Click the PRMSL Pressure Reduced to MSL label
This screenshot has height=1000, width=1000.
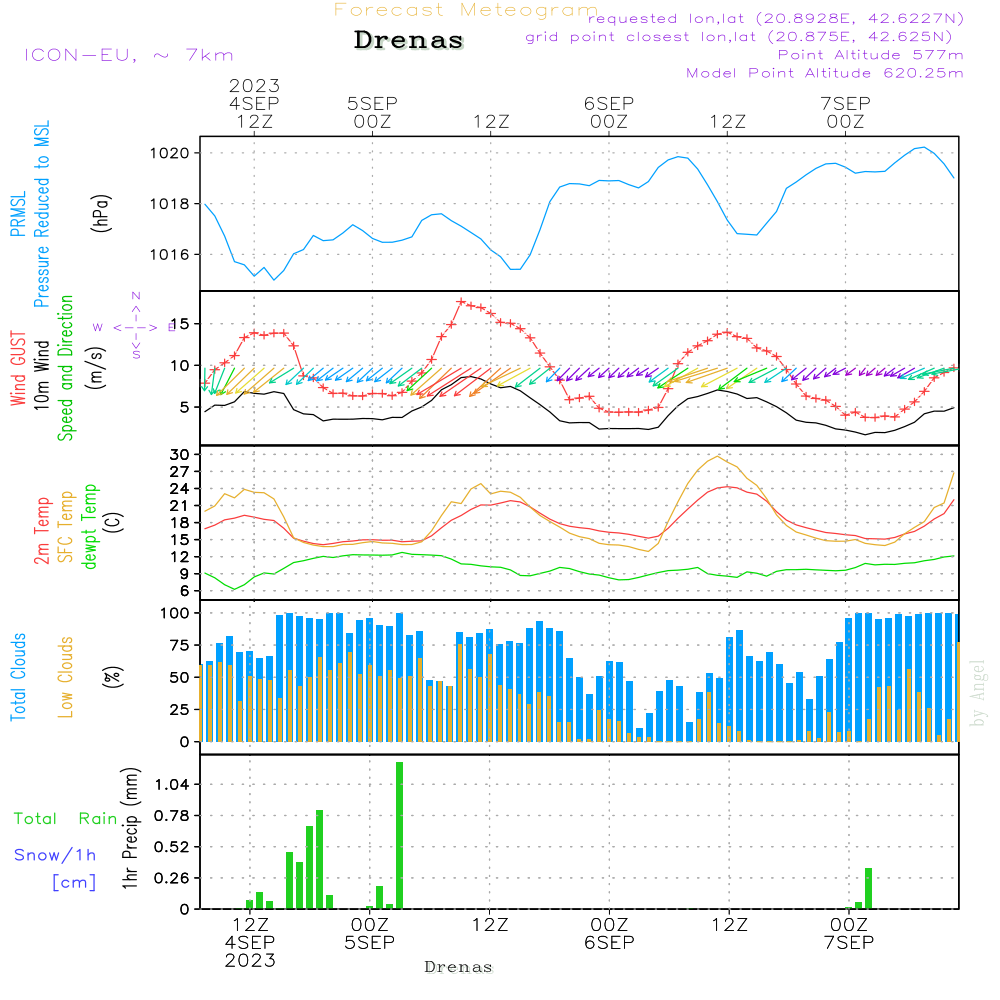[x=30, y=214]
